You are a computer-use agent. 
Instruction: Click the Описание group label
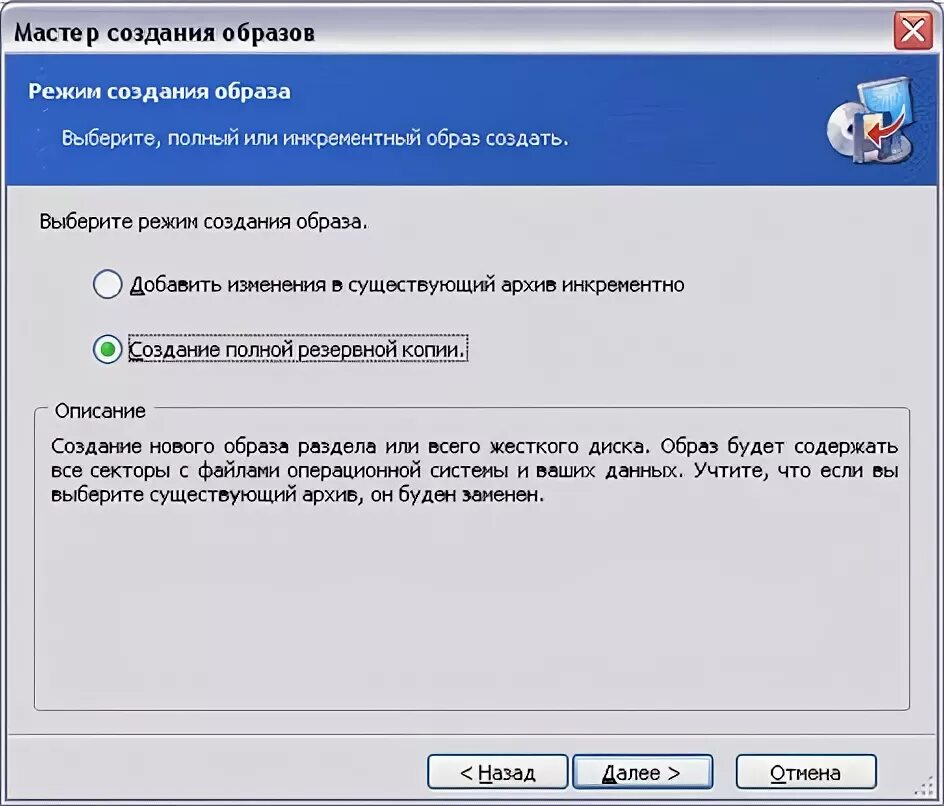coord(100,411)
